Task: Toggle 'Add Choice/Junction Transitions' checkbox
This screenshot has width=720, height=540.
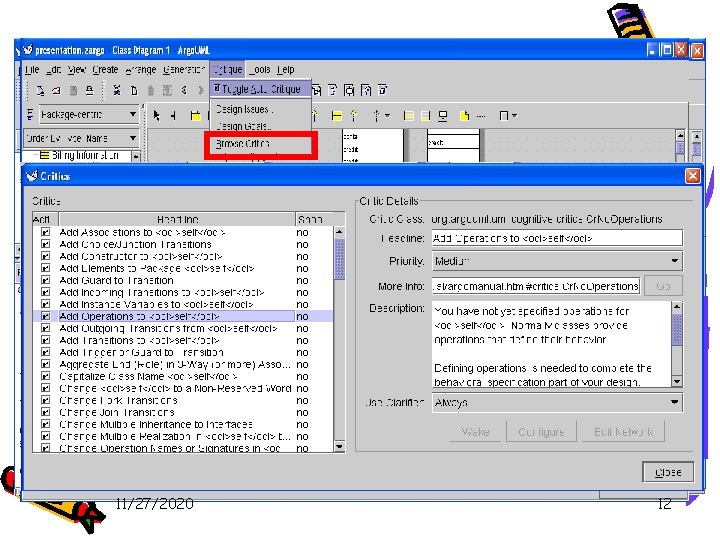Action: [x=45, y=244]
